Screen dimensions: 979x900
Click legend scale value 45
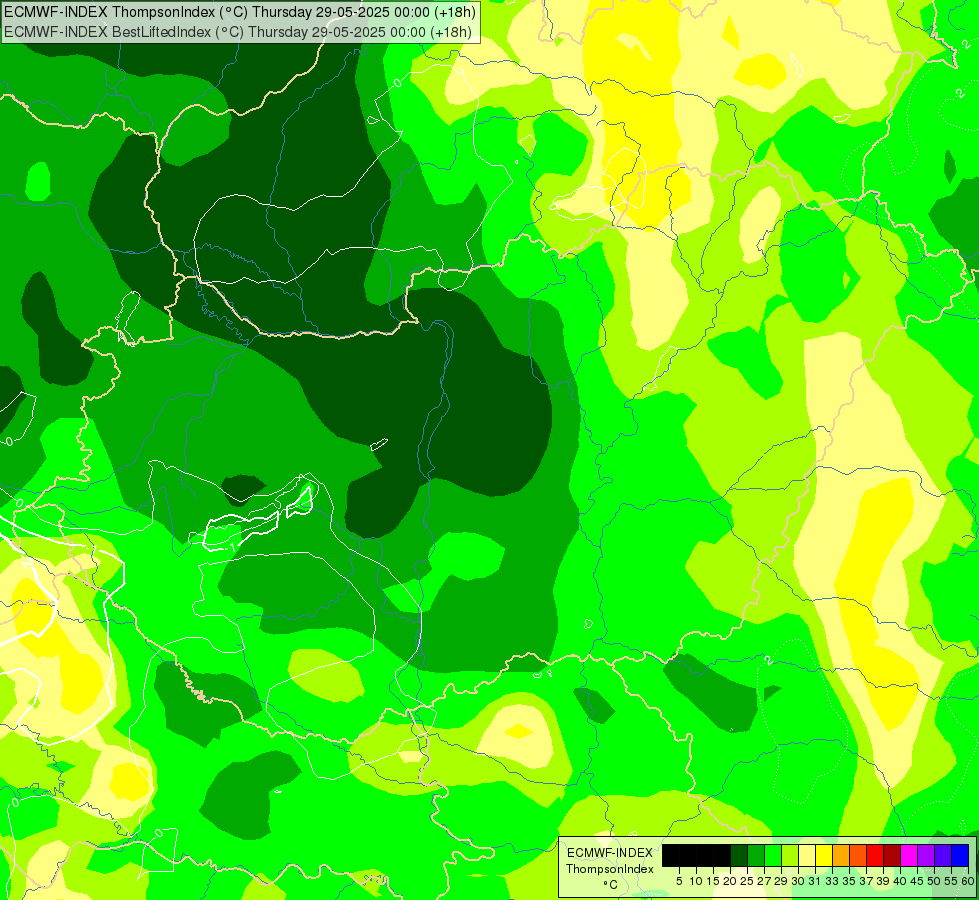[x=917, y=881]
